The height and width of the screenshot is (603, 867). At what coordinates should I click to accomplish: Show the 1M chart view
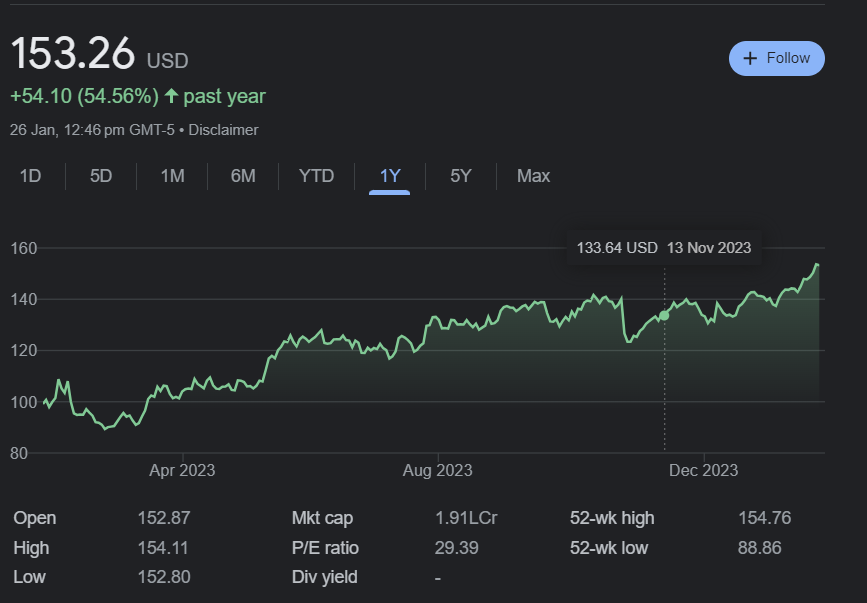coord(172,176)
